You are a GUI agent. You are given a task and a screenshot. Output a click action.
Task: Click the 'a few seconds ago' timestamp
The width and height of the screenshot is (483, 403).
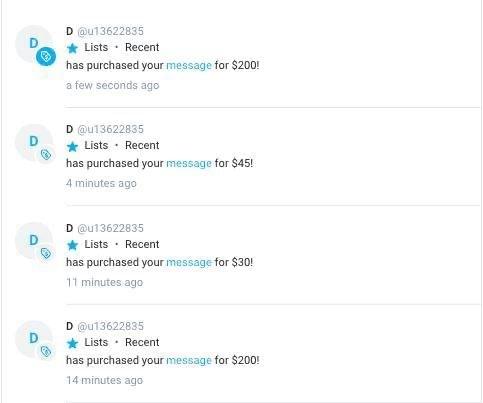click(x=113, y=85)
